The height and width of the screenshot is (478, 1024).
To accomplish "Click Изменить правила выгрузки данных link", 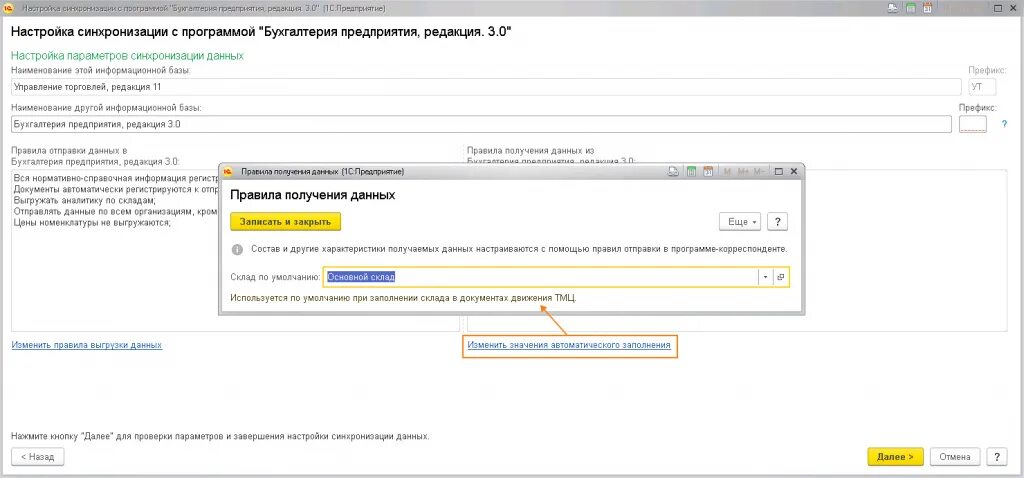I will point(87,345).
